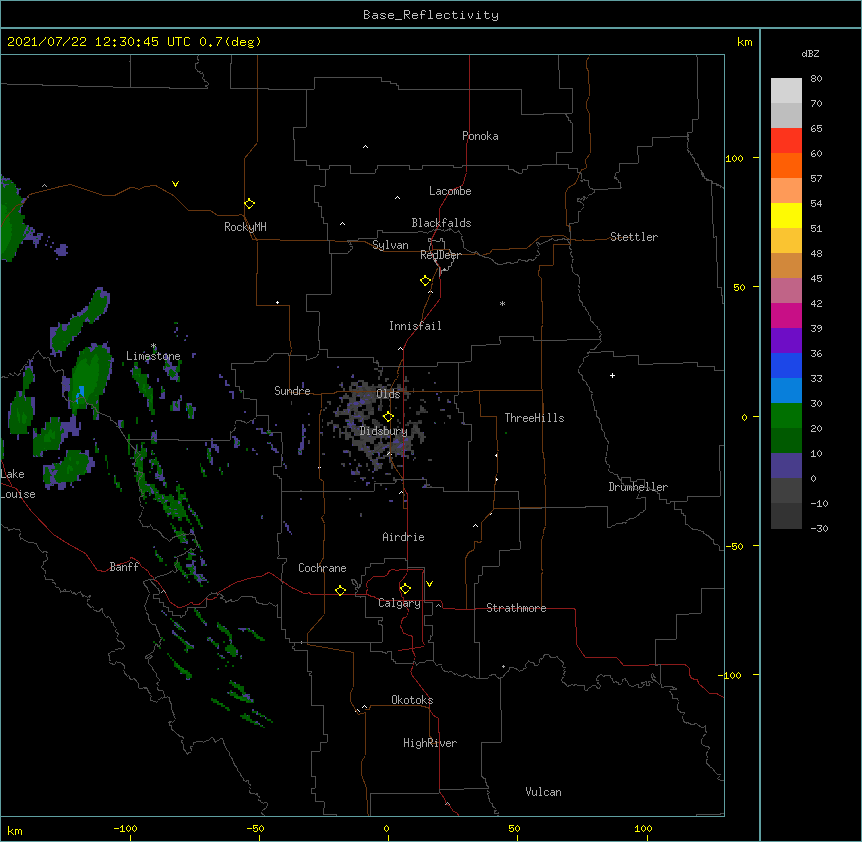This screenshot has height=842, width=862.
Task: Click the yellow V marker northwest of RockyMH
Action: point(175,184)
